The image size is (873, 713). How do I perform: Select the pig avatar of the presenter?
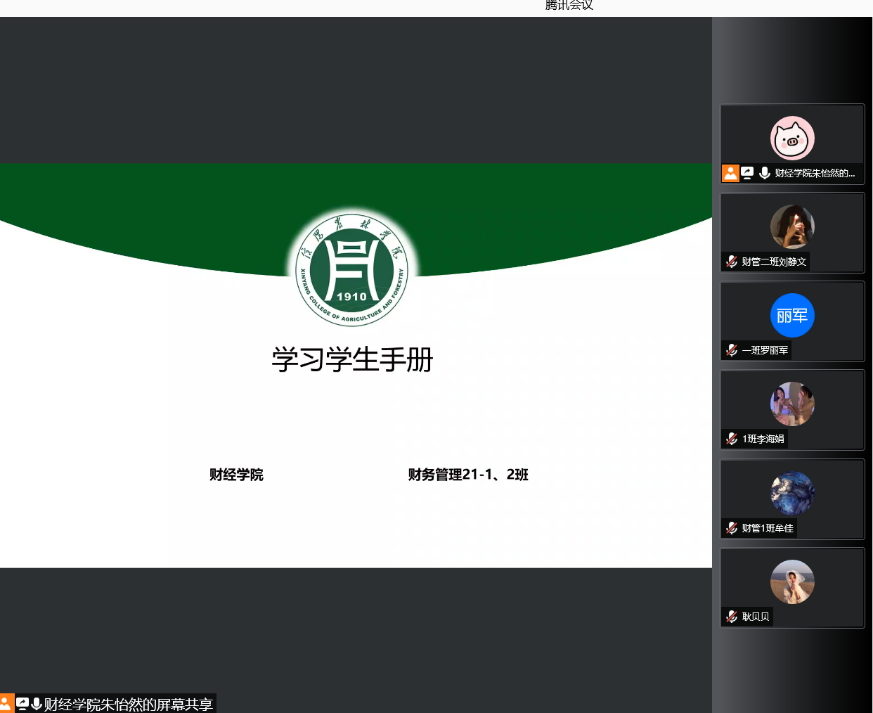pyautogui.click(x=792, y=138)
